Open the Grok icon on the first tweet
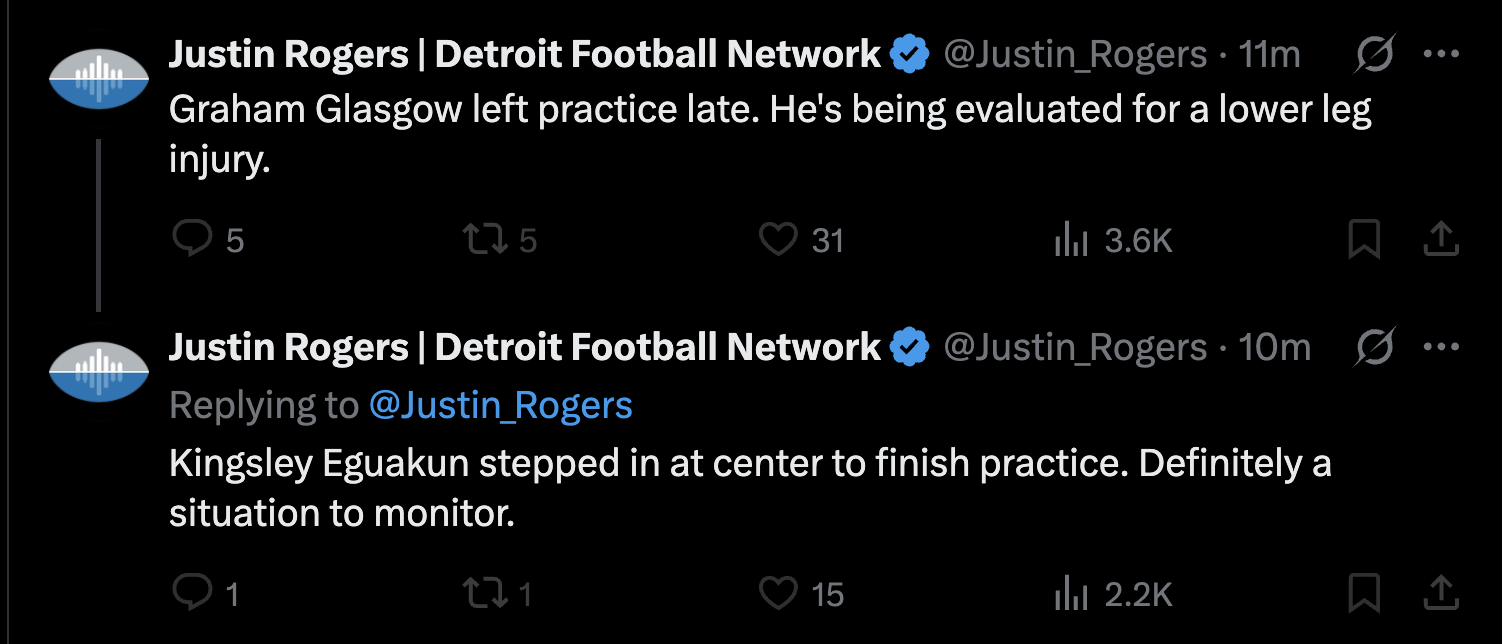 [1375, 54]
